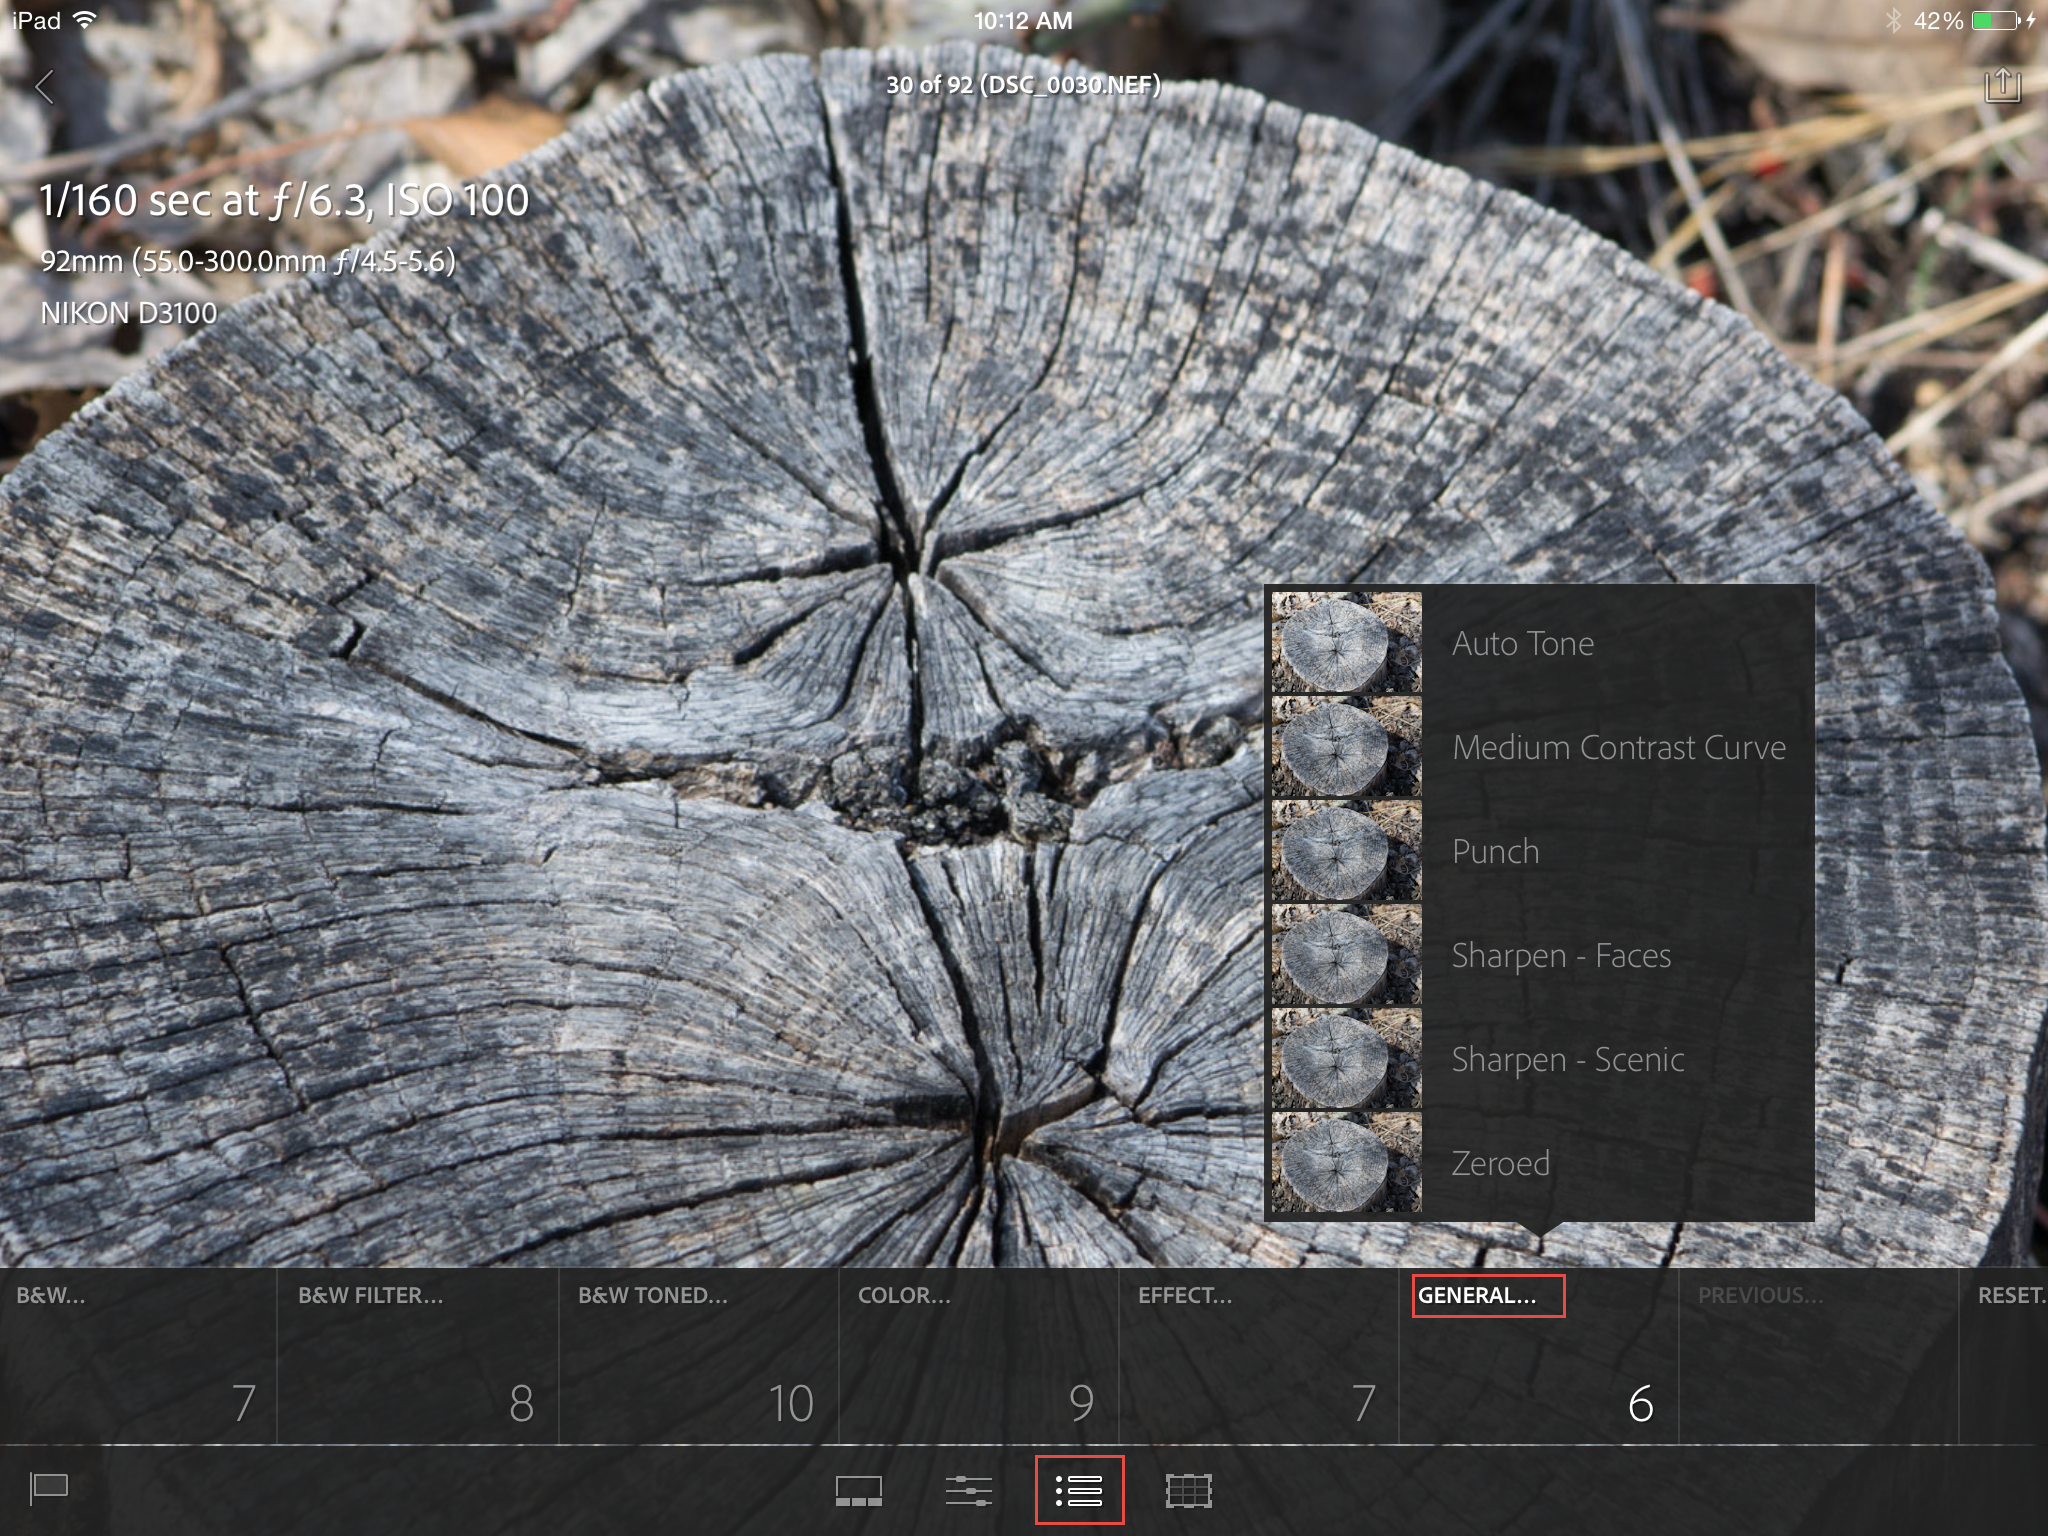Collapse the GENERAL... preset group
Viewport: 2048px width, 1536px height.
coord(1538,1356)
